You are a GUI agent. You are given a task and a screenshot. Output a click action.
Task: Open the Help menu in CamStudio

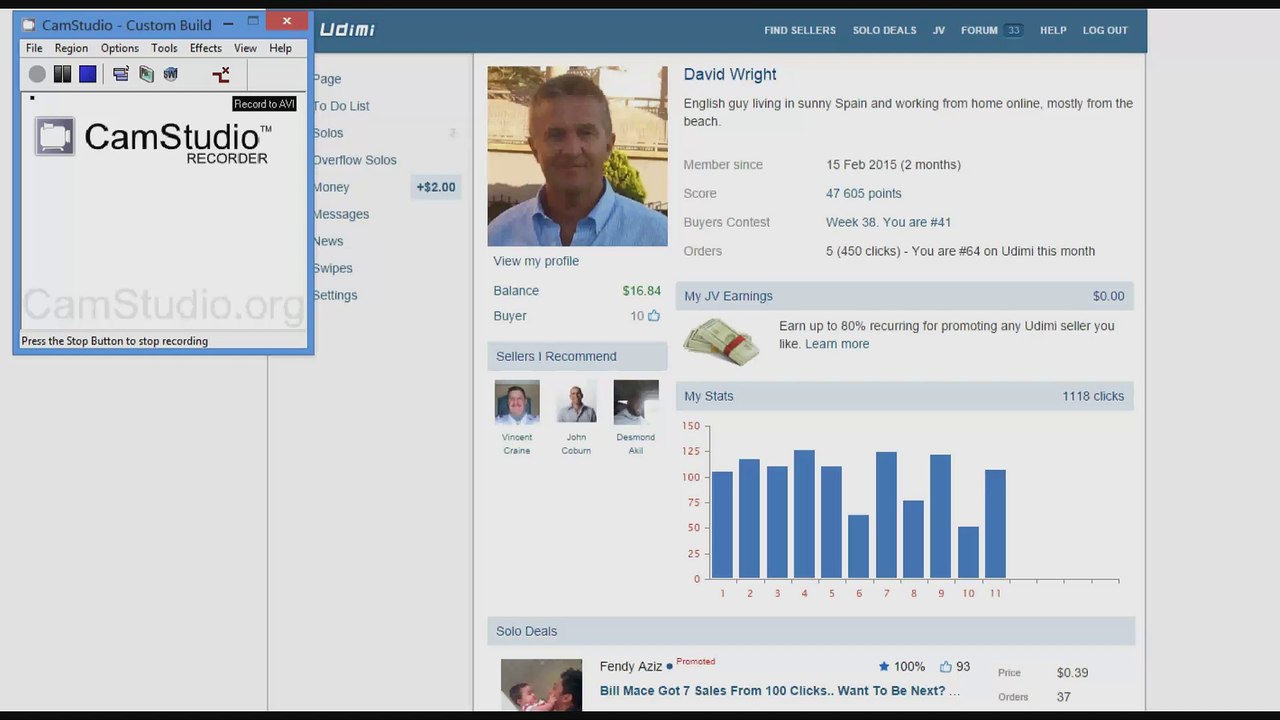(x=280, y=48)
